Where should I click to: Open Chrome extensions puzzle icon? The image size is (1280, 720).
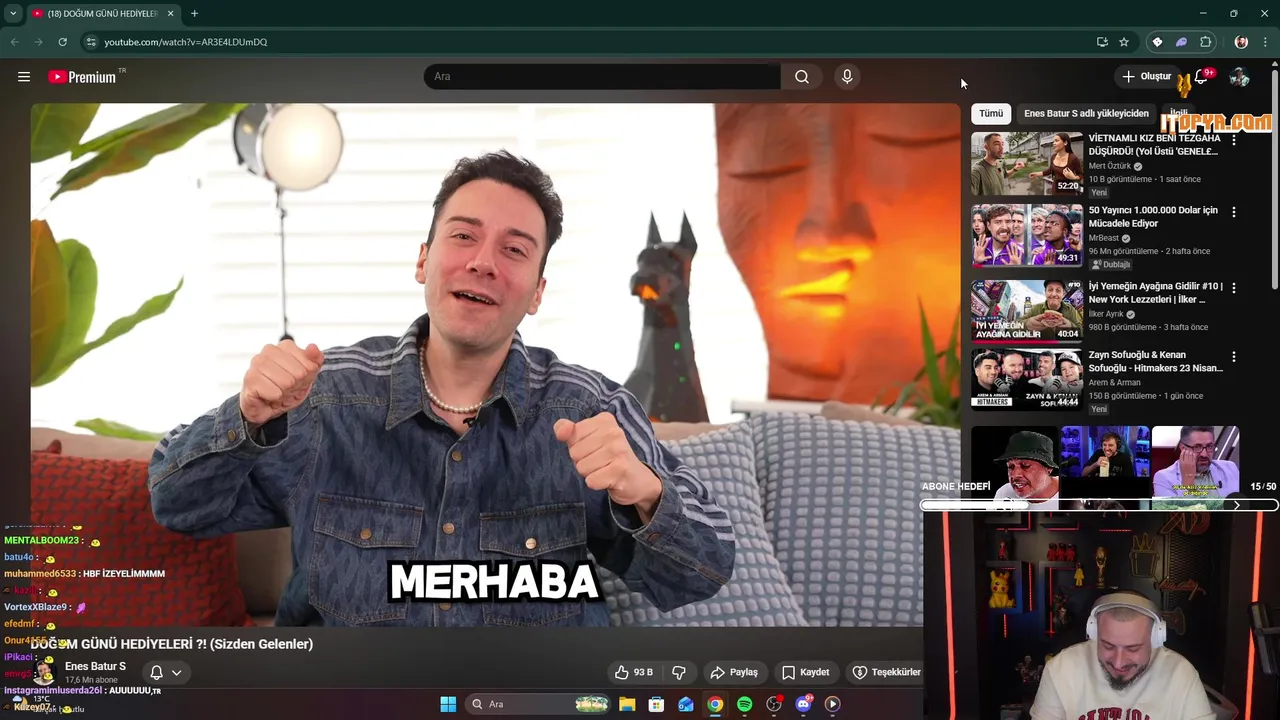(x=1206, y=42)
